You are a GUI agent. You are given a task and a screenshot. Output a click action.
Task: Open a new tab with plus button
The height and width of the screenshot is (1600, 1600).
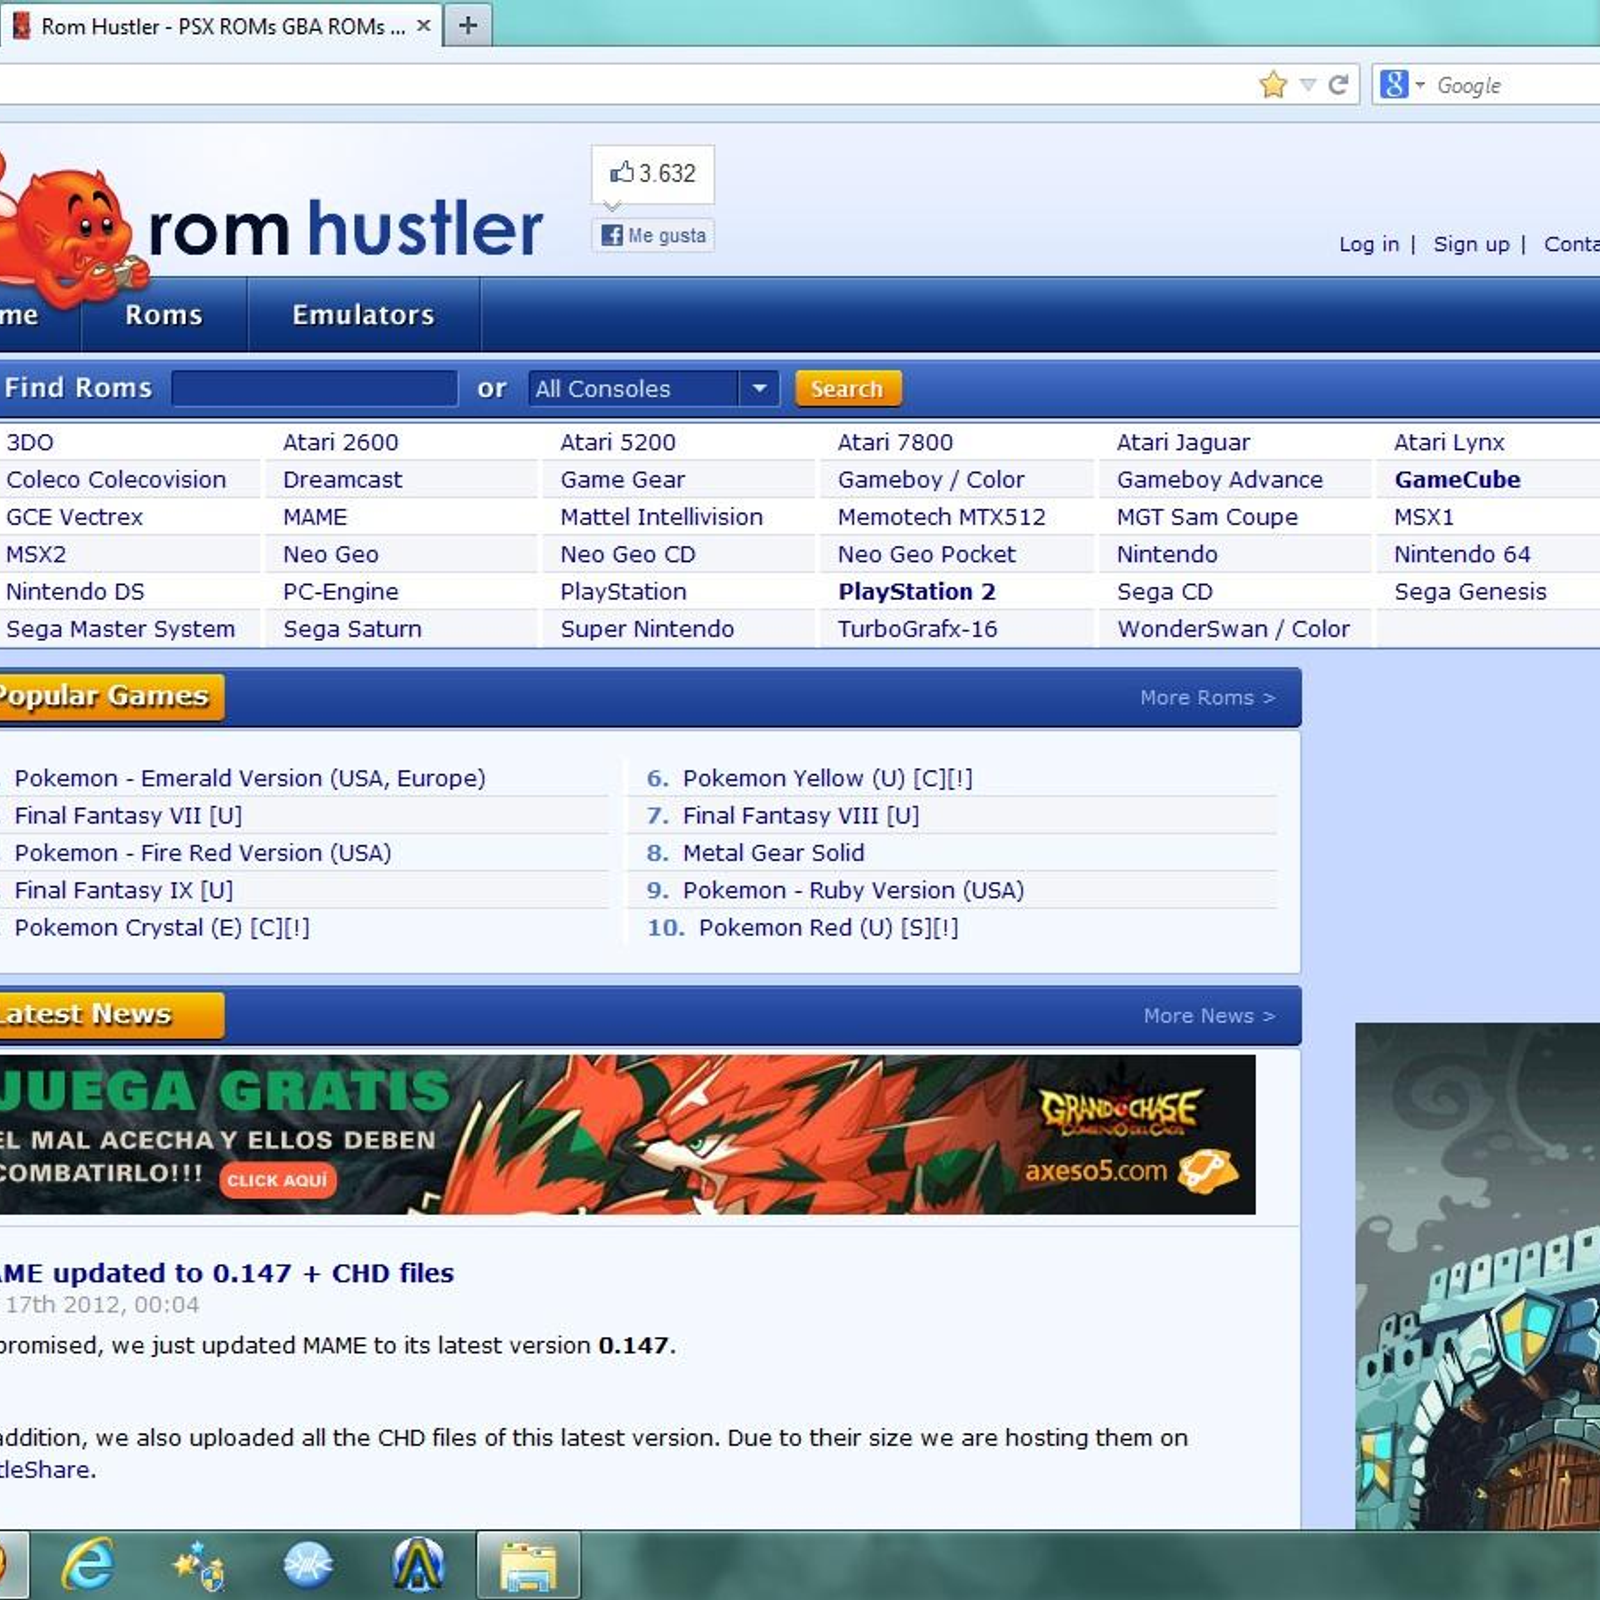click(x=468, y=25)
